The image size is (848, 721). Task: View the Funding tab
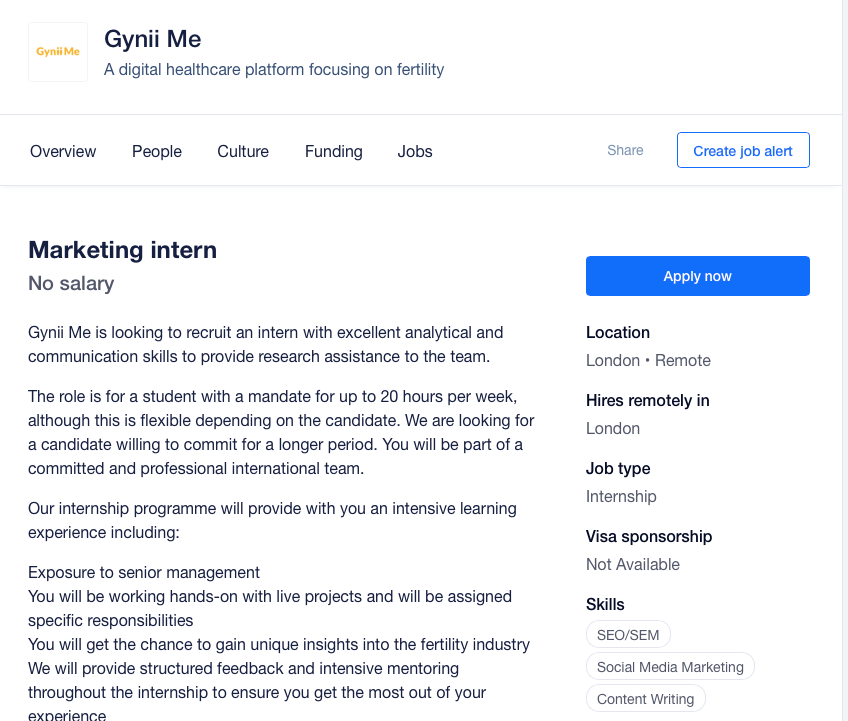334,151
